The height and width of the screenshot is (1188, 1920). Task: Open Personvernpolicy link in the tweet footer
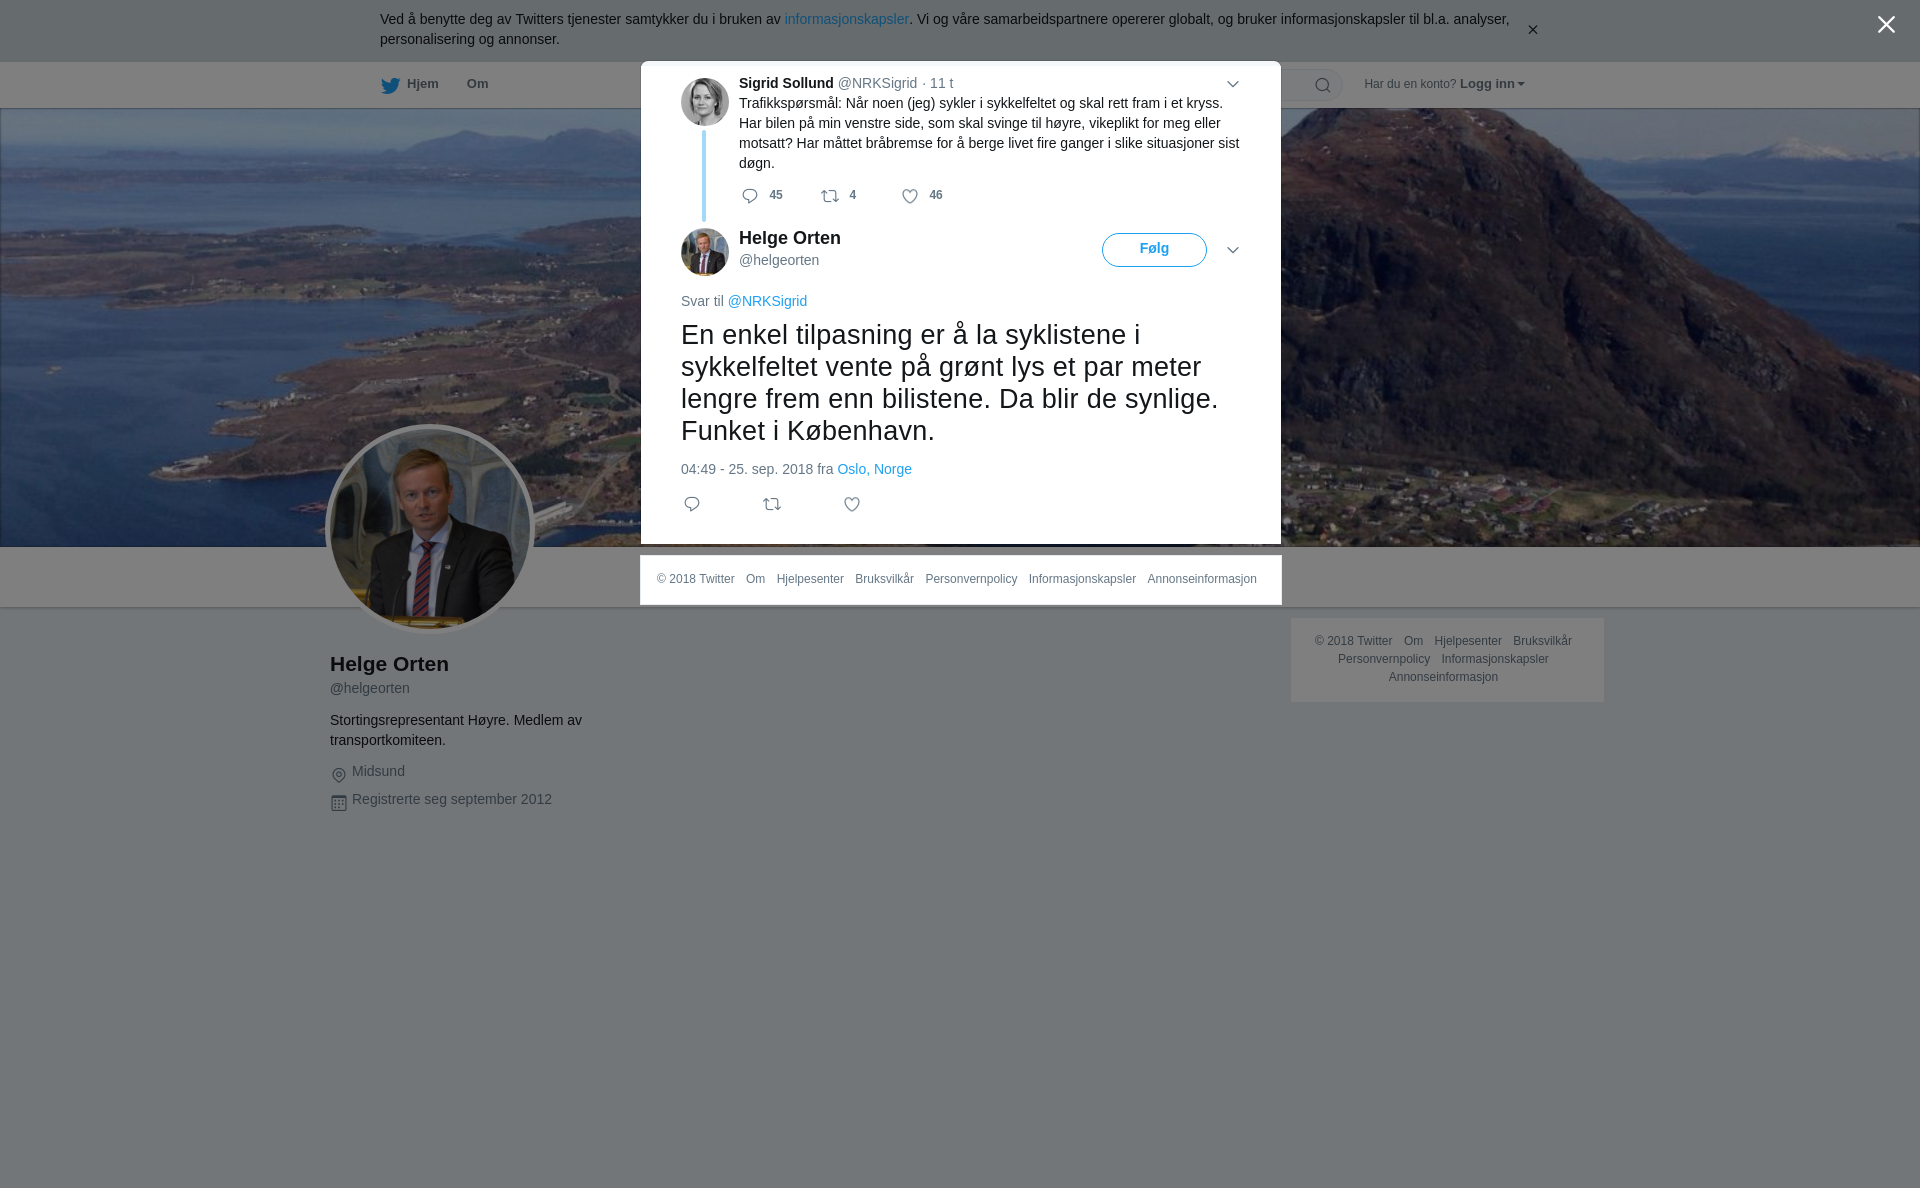(x=971, y=579)
